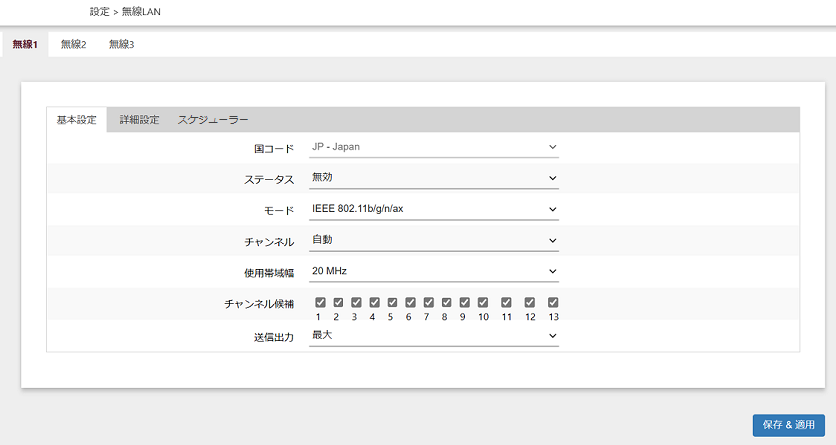Screen dimensions: 836x445
Task: Expand the チャンネル dropdown set to 自動
Action: pyautogui.click(x=433, y=240)
